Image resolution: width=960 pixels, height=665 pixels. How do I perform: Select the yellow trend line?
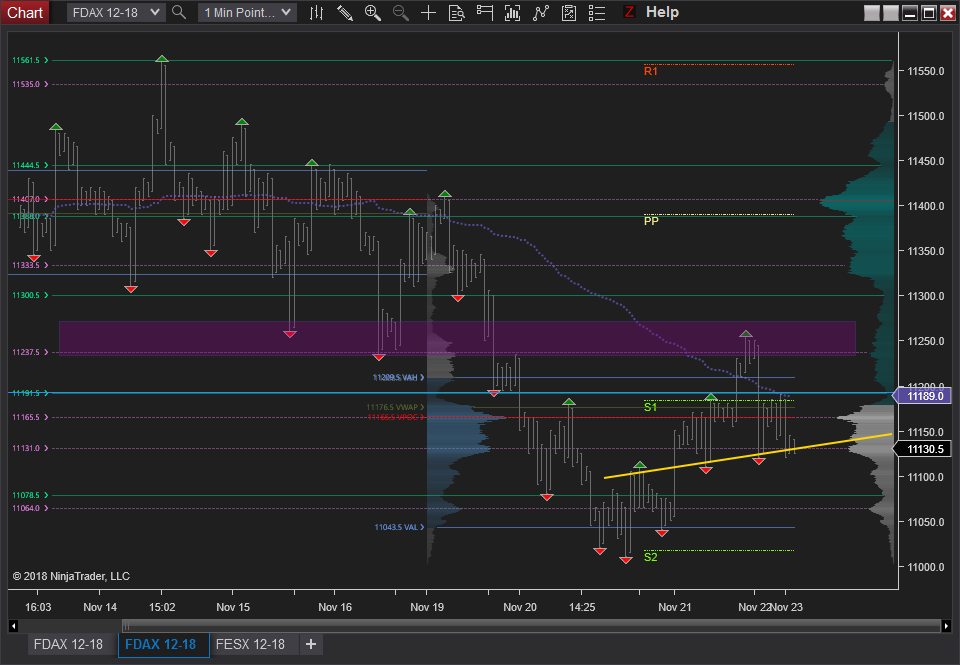pos(747,456)
